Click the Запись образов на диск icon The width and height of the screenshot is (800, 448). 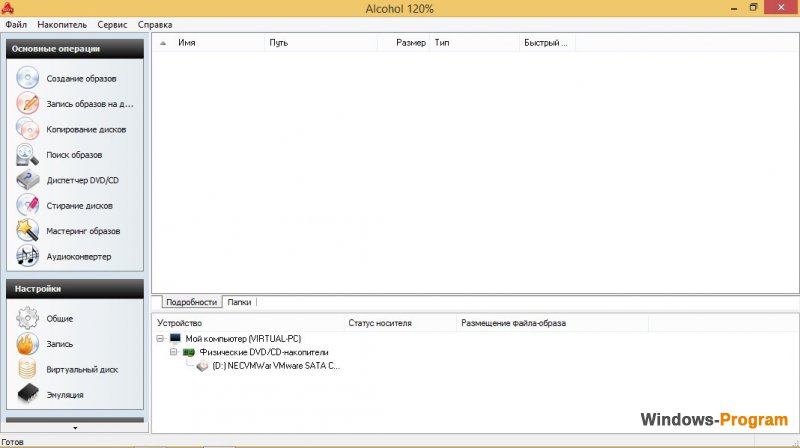coord(28,104)
